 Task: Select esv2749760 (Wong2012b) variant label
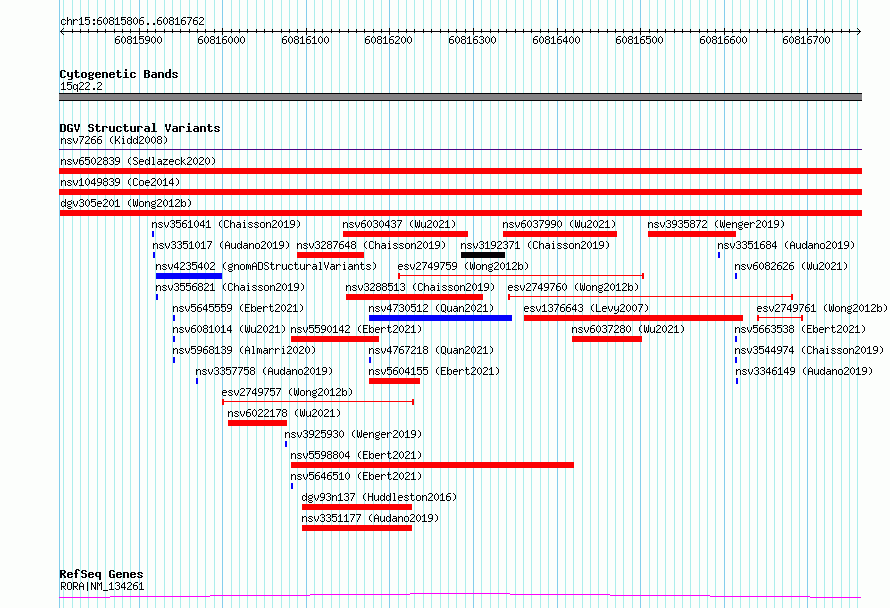click(573, 287)
